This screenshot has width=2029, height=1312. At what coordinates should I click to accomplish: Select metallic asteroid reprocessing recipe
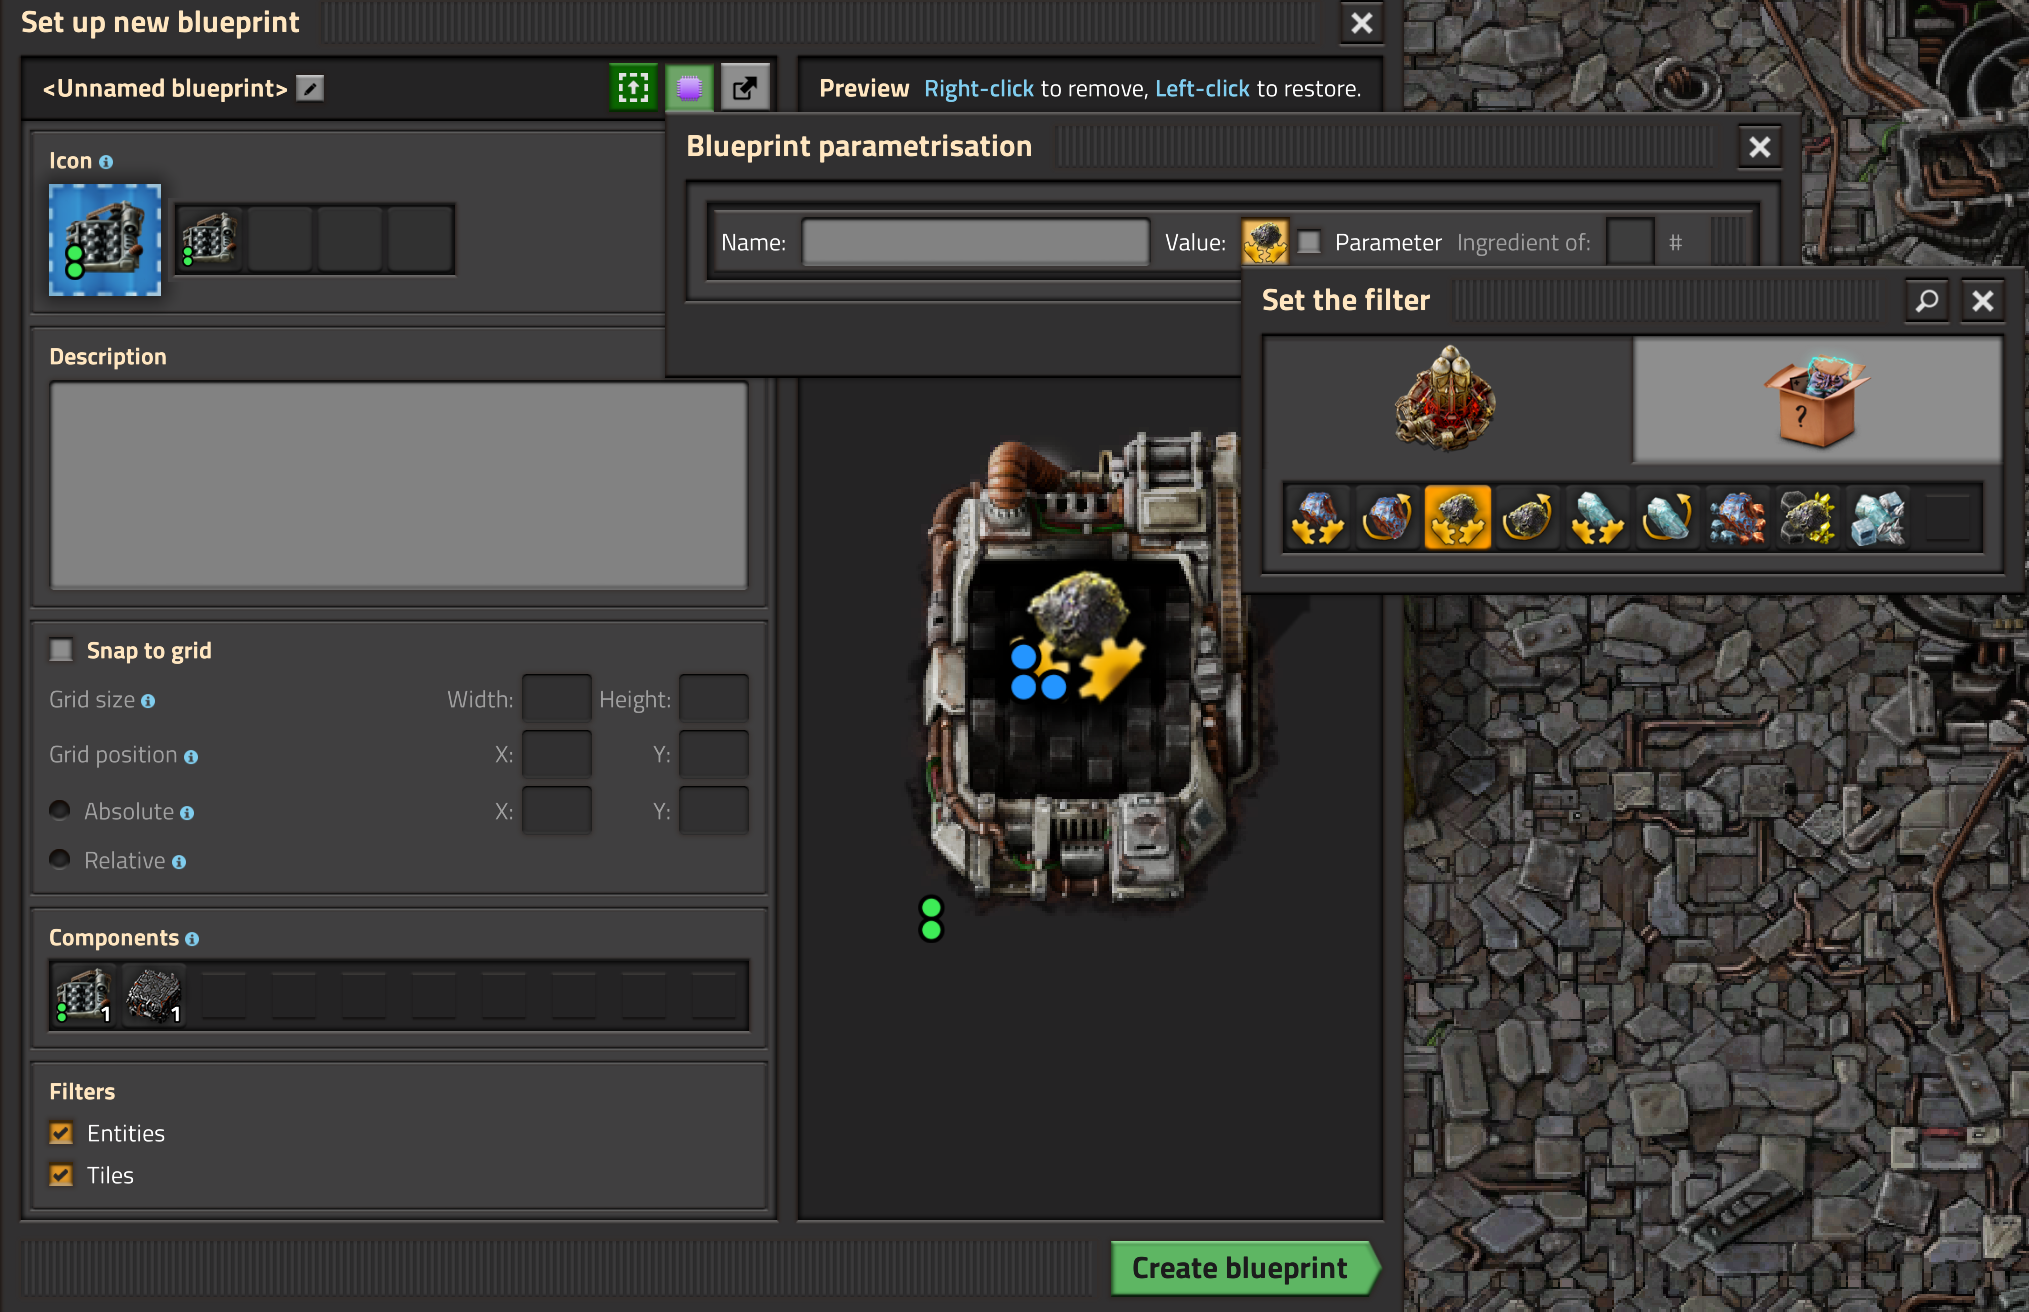[1387, 518]
